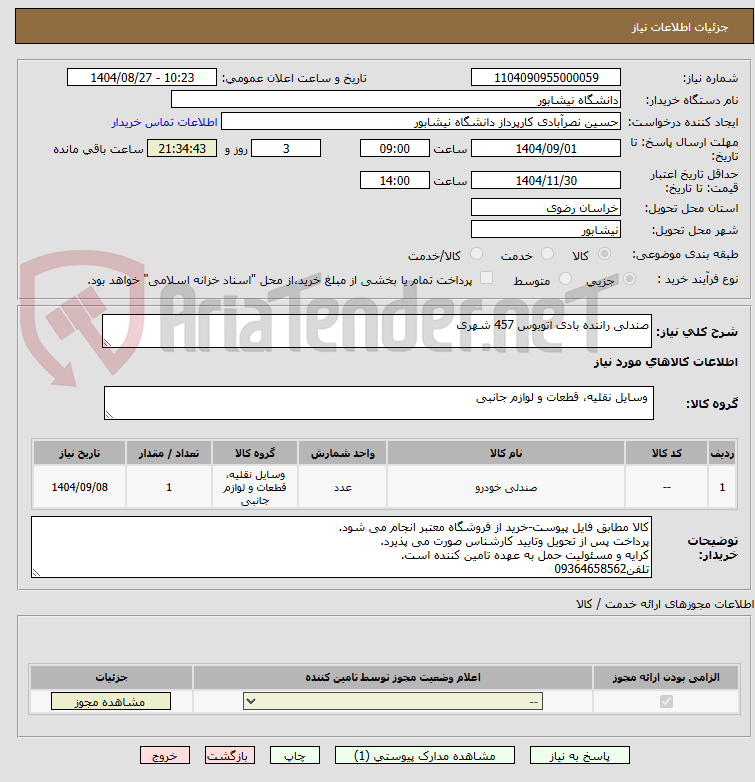Select the کالا/خدمت radio button
The width and height of the screenshot is (755, 782).
coord(477,254)
